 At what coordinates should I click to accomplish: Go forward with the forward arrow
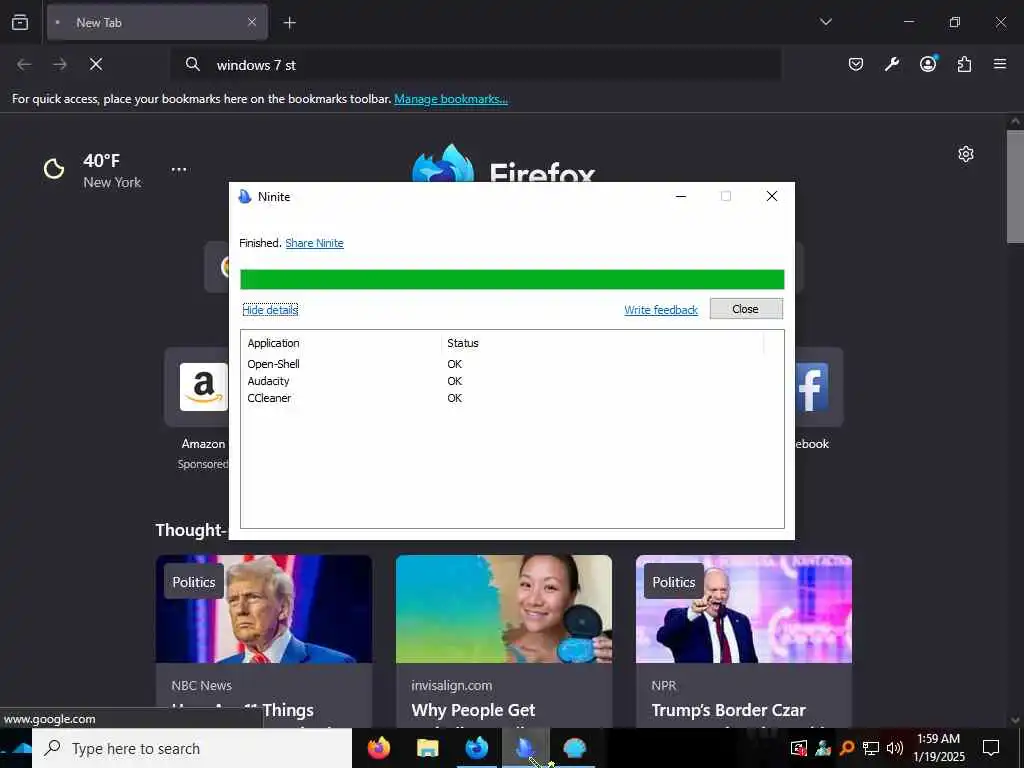(60, 64)
